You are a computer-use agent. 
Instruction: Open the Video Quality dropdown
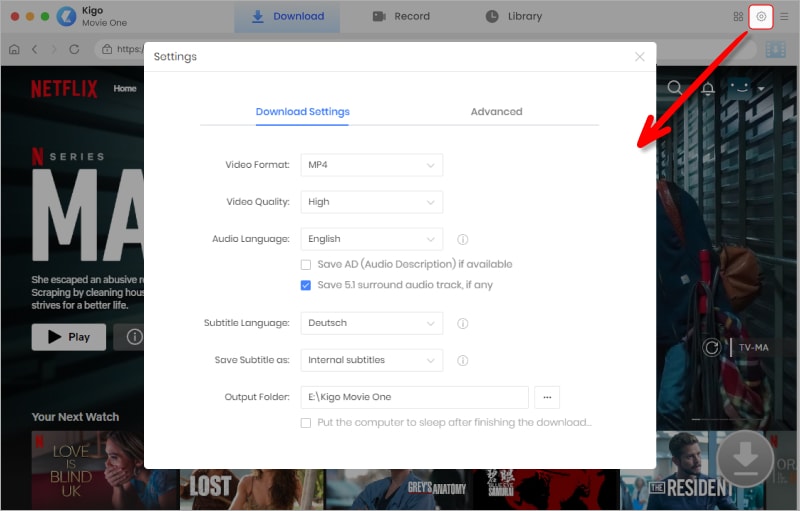point(372,202)
